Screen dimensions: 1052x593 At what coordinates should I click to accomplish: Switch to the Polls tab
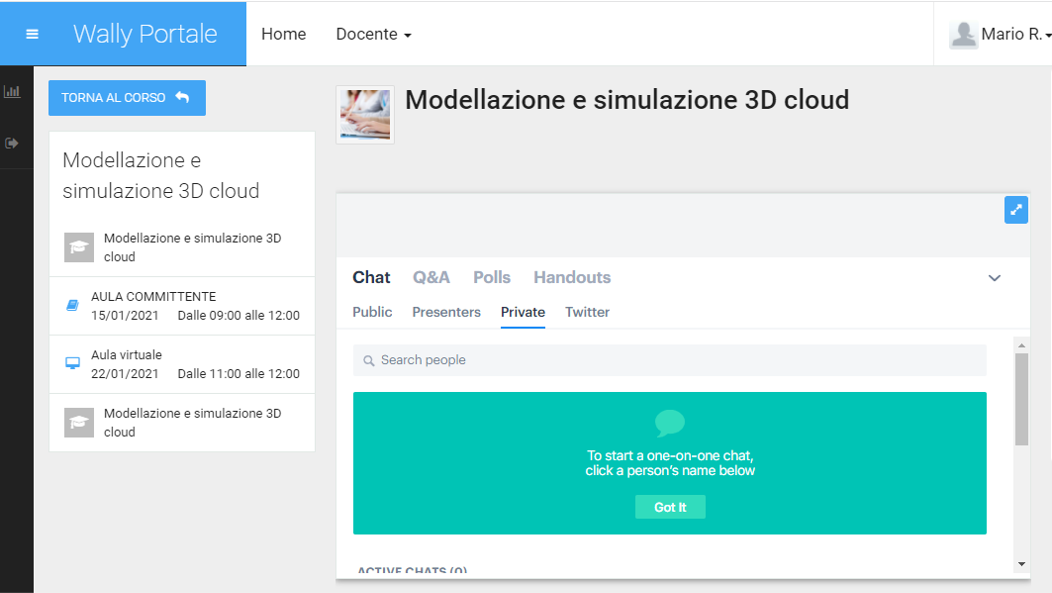pos(492,277)
